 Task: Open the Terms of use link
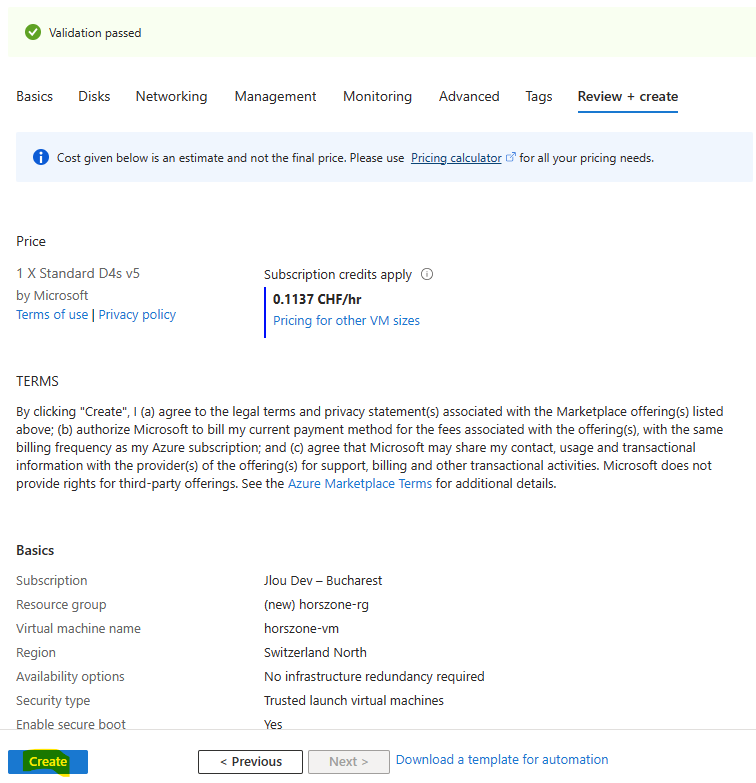click(x=52, y=315)
